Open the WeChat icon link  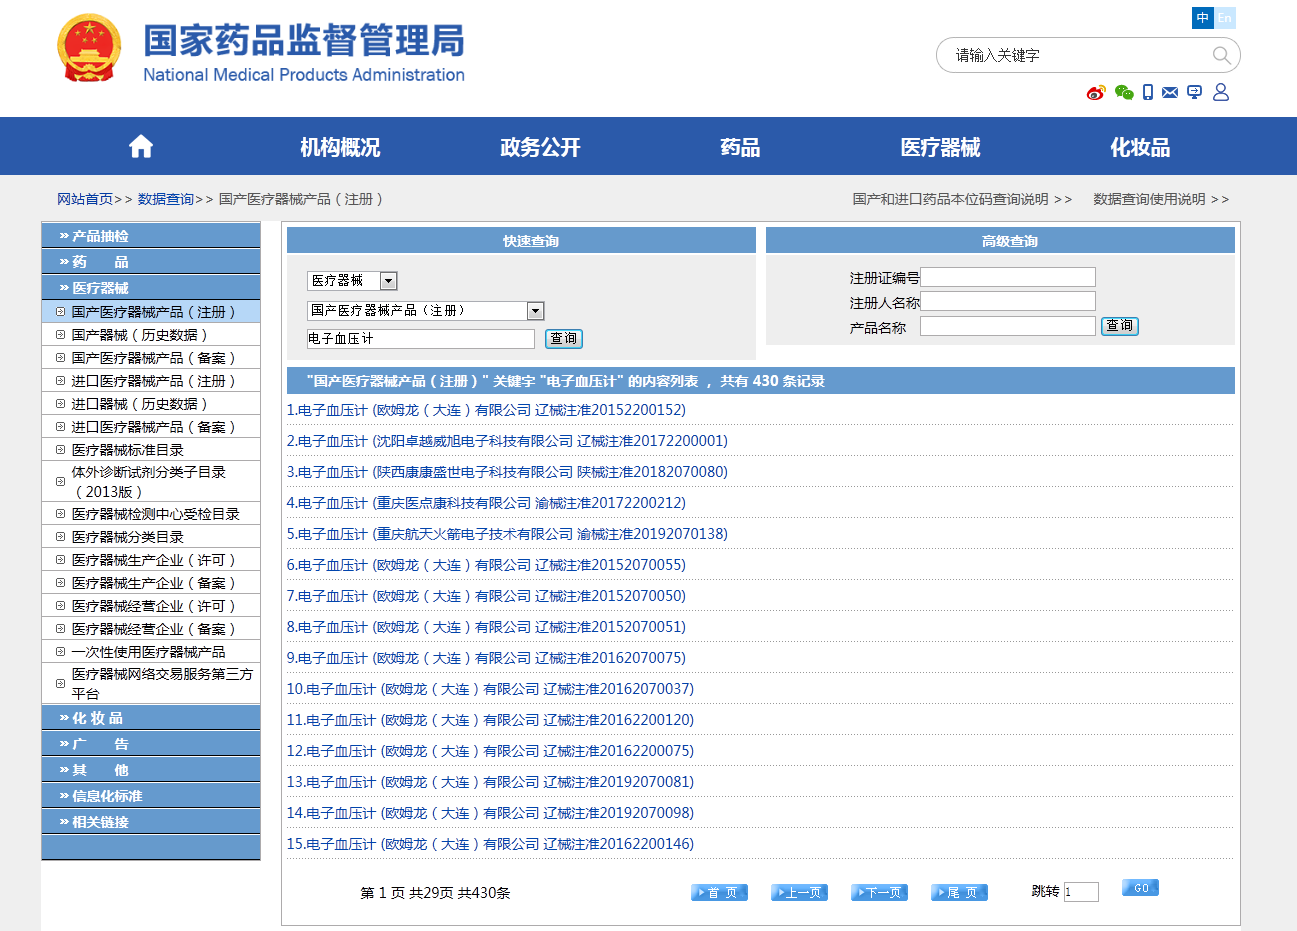pyautogui.click(x=1124, y=93)
